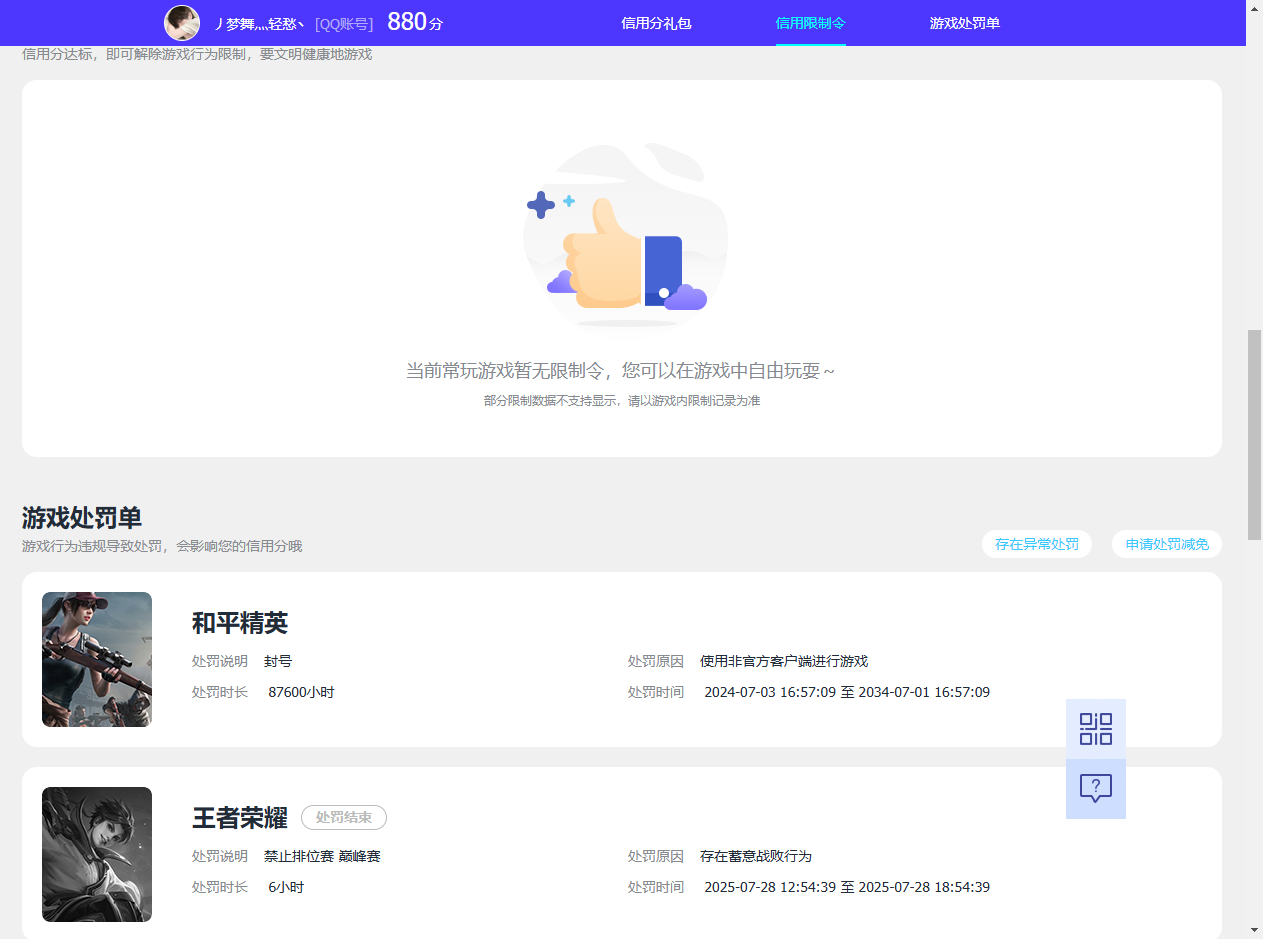Click reason 存在蓄意战败行为

(756, 856)
